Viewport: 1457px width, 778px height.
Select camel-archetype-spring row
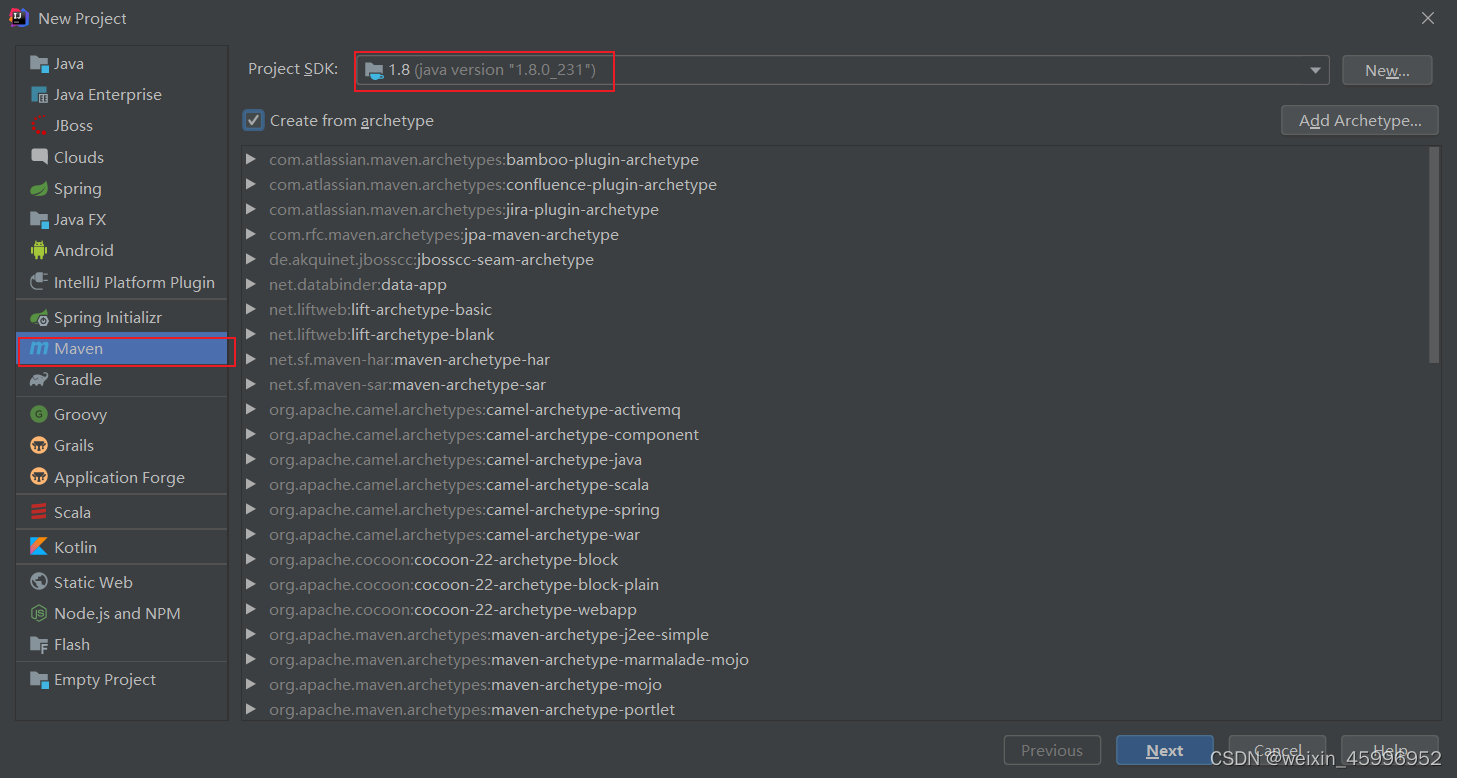(834, 509)
